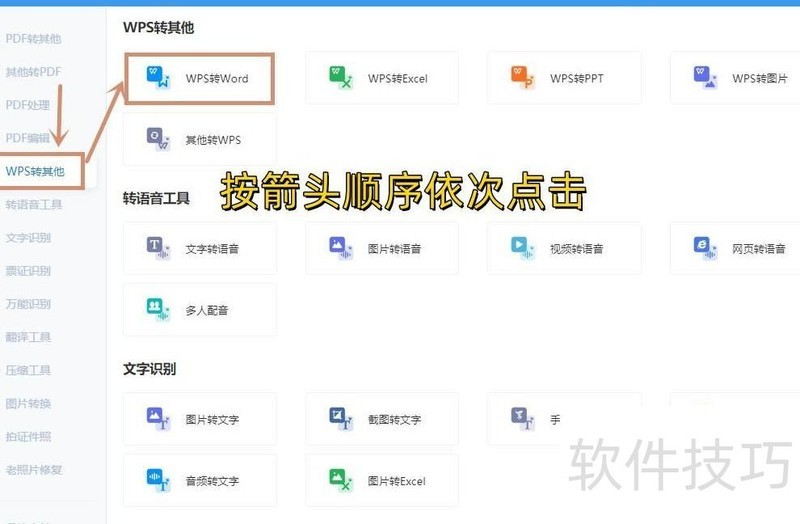Open 万能识别 sidebar category
This screenshot has height=524, width=800.
pos(28,304)
